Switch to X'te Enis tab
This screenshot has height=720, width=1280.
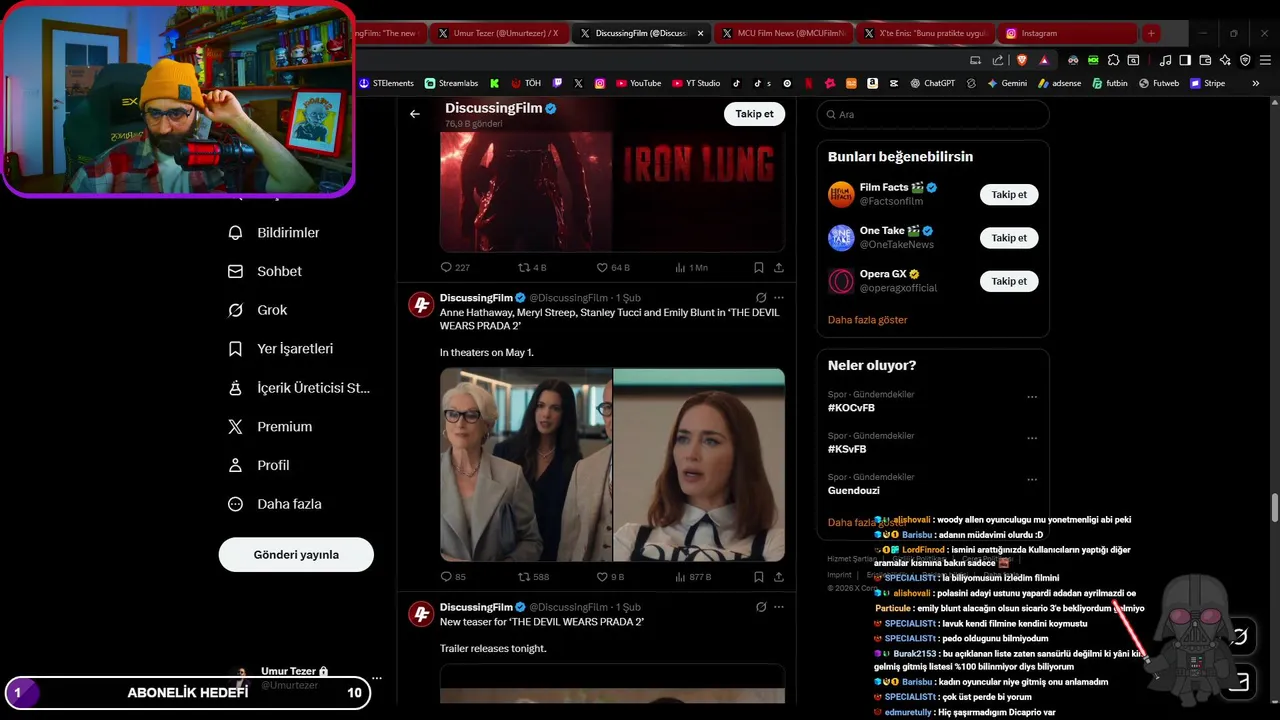pyautogui.click(x=925, y=33)
